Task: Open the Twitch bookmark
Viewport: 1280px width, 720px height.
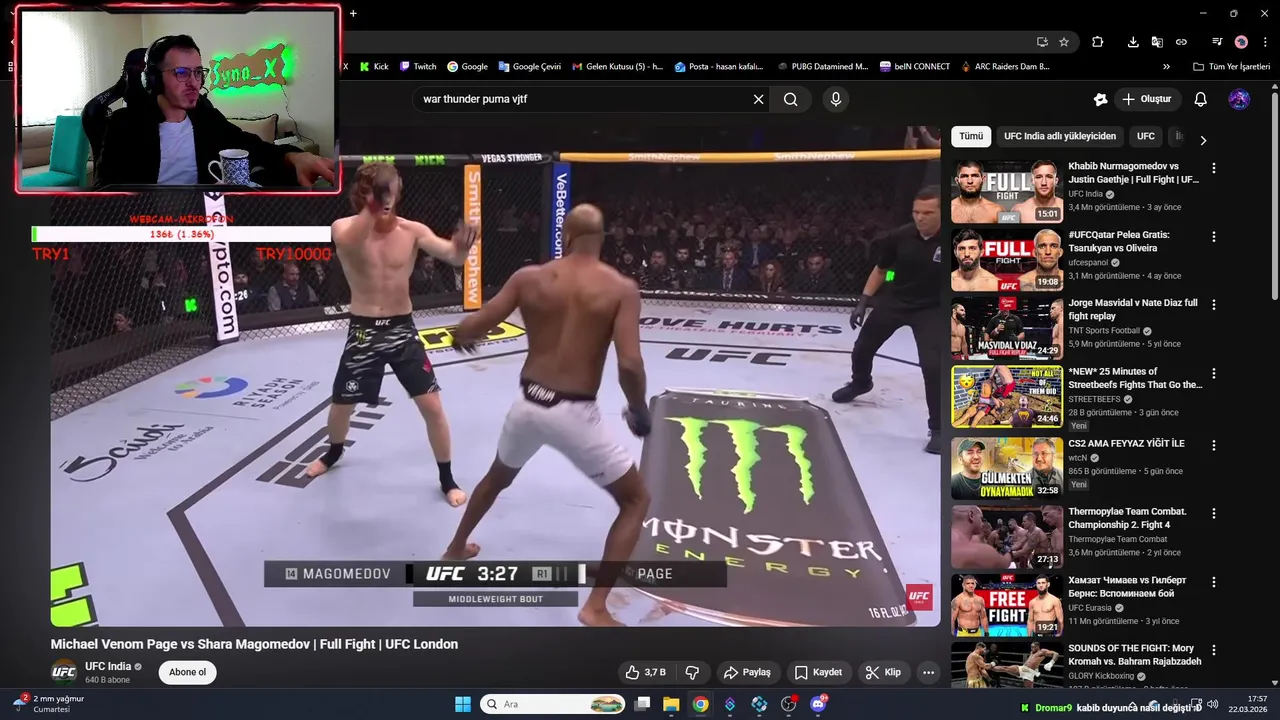Action: tap(418, 66)
